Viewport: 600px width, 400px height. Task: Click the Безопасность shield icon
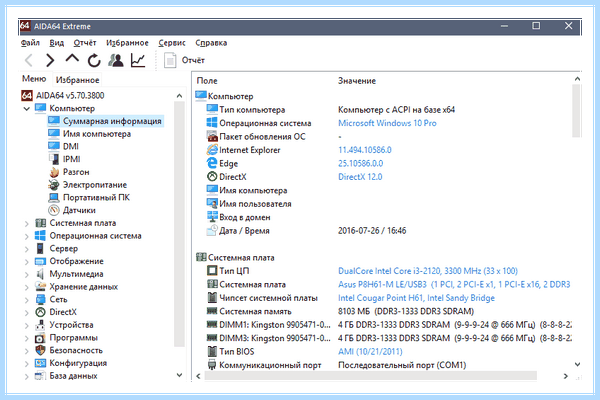(x=40, y=350)
